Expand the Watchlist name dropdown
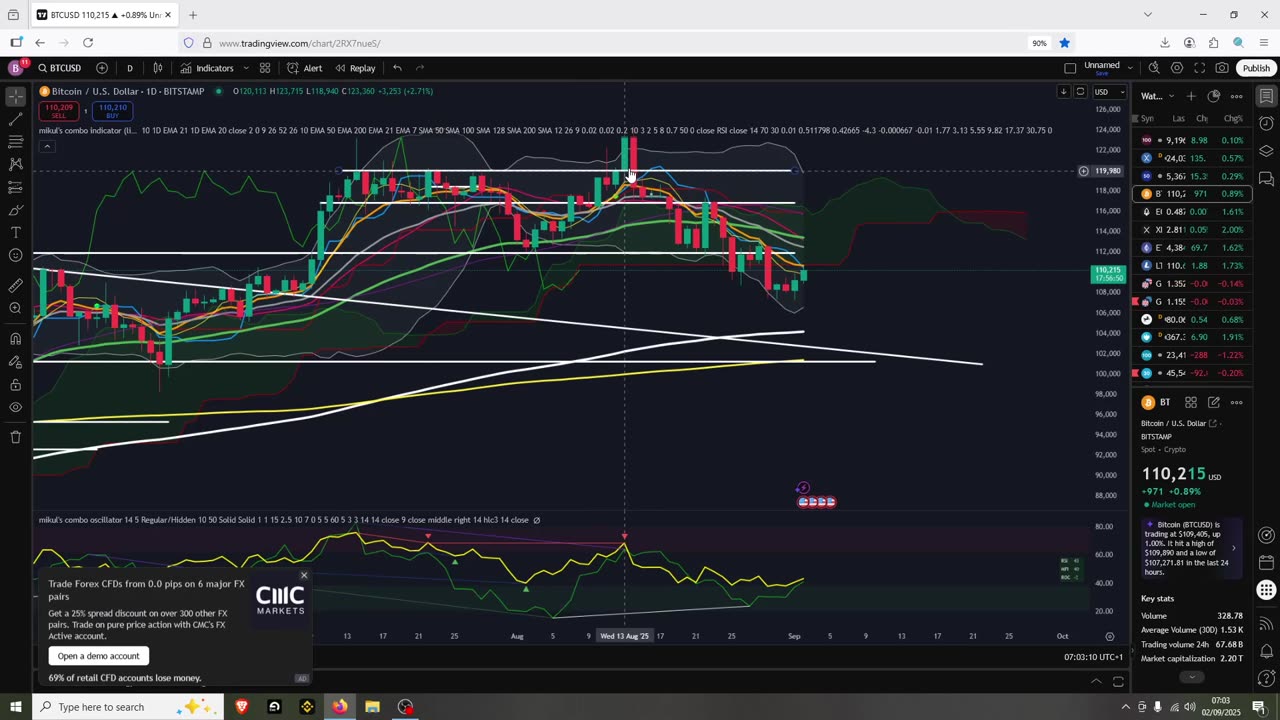Image resolution: width=1280 pixels, height=720 pixels. click(1158, 96)
